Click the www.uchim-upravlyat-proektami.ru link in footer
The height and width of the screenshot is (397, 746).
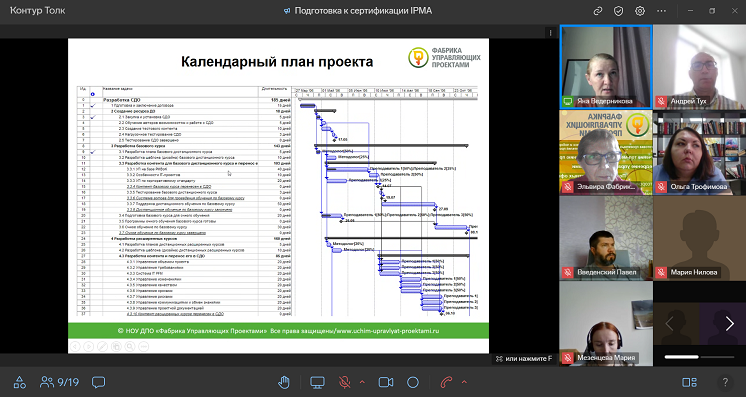coord(387,330)
